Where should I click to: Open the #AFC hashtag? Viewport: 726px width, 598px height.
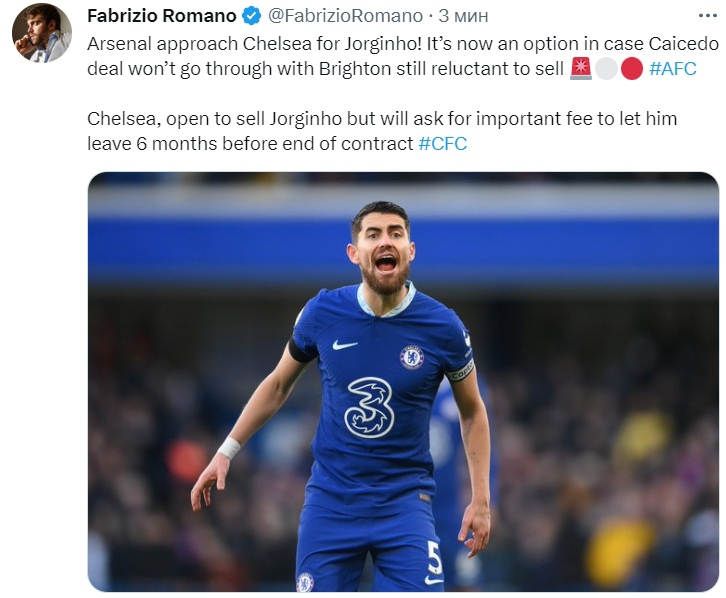tap(673, 68)
